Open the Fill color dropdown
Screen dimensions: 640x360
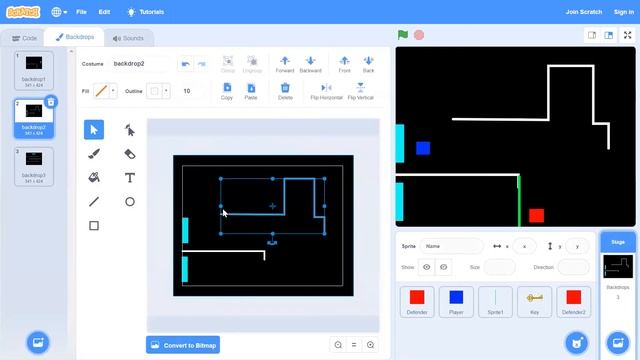pos(113,91)
